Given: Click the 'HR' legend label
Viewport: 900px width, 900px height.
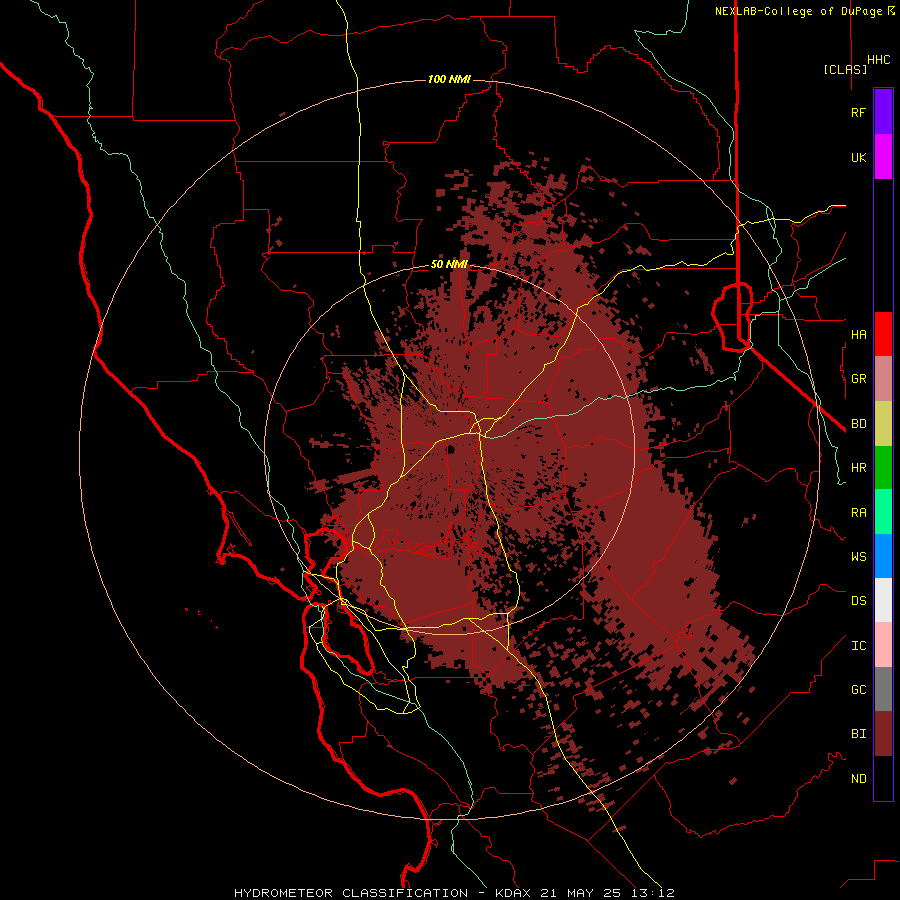Looking at the screenshot, I should pyautogui.click(x=859, y=468).
